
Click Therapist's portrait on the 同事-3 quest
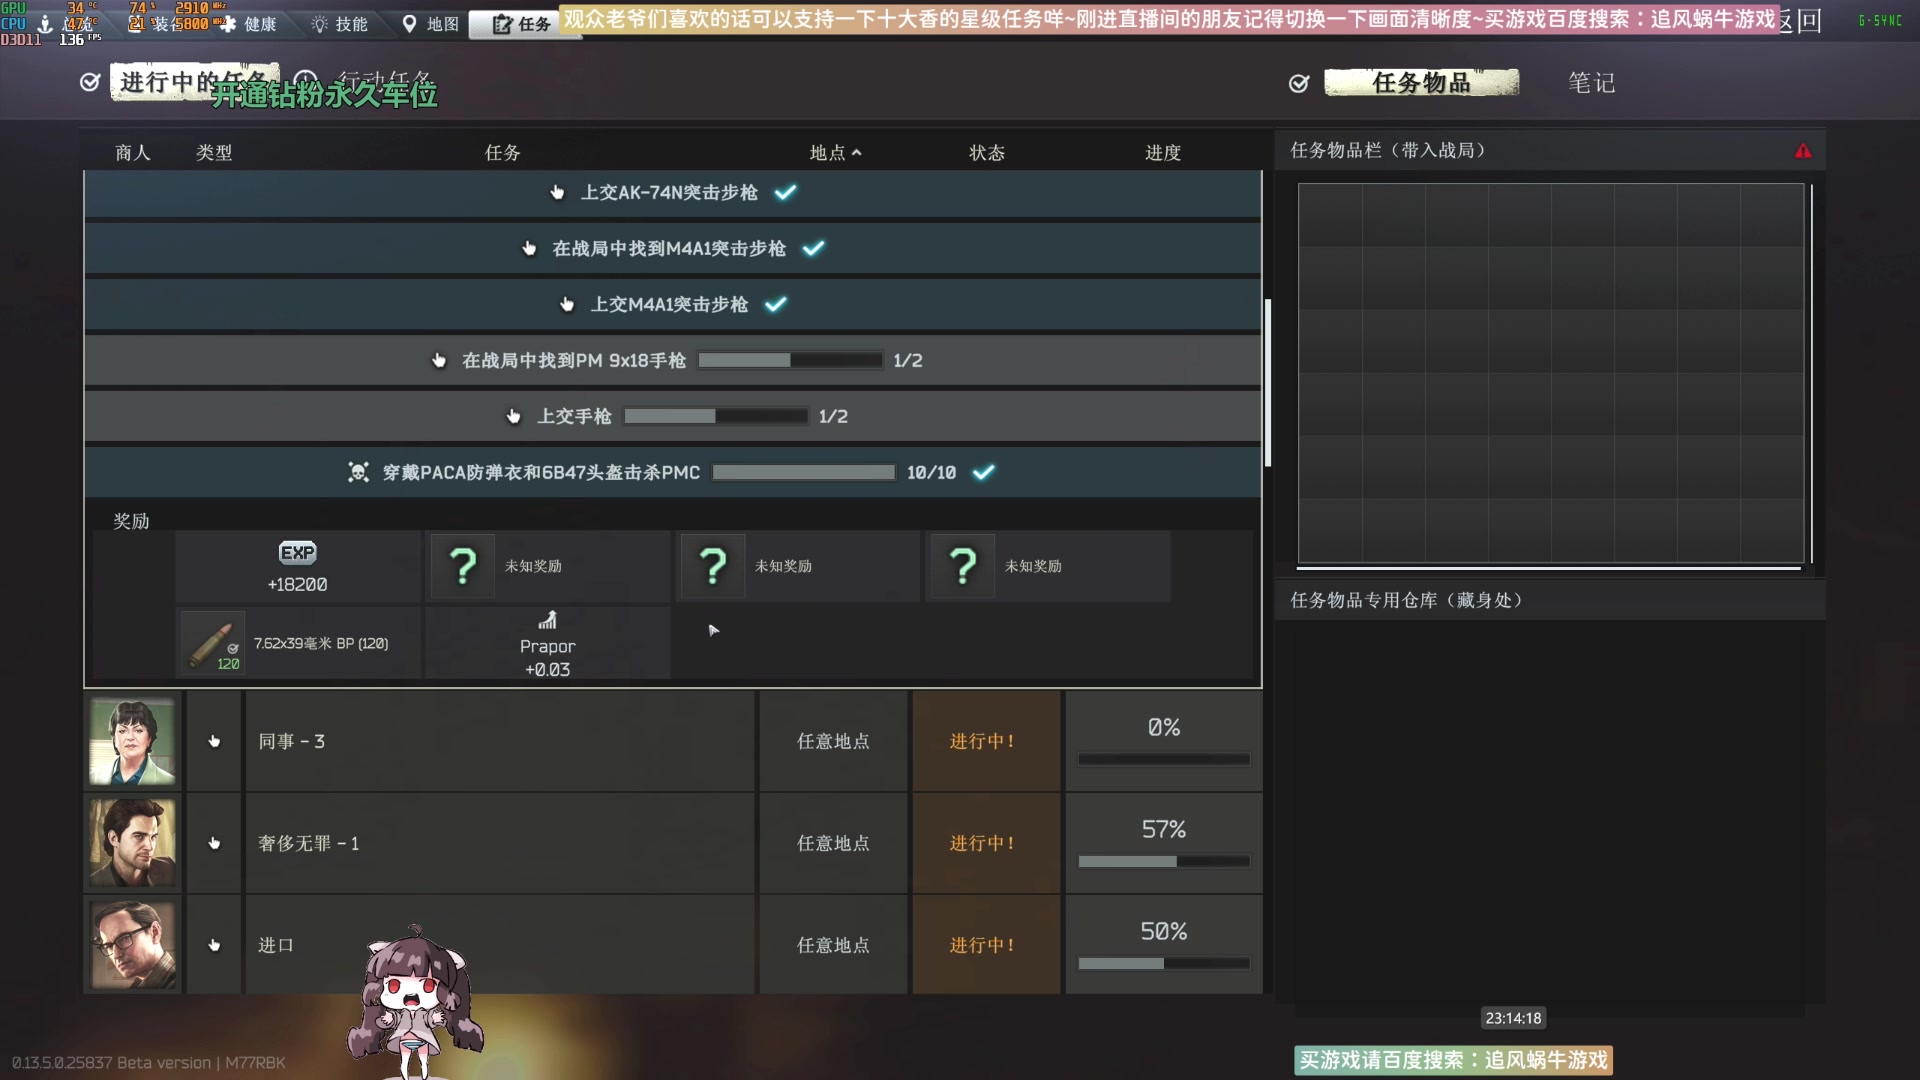point(131,741)
